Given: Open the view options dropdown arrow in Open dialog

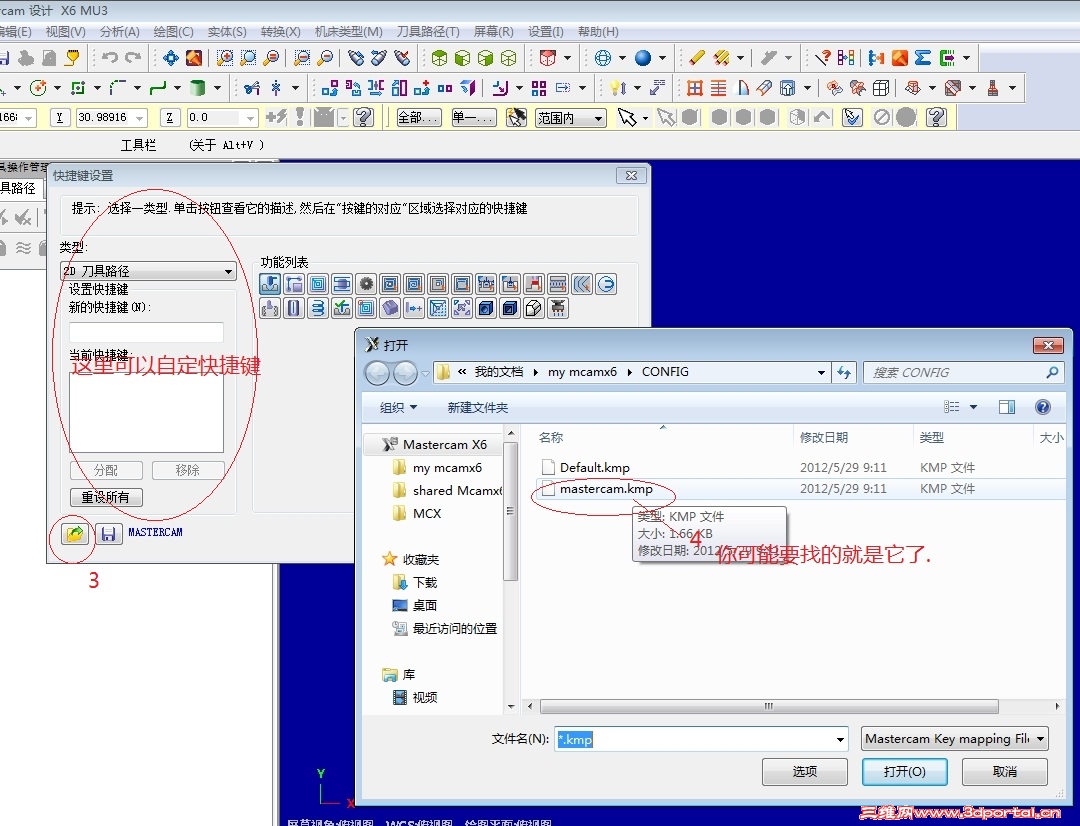Looking at the screenshot, I should [x=973, y=407].
